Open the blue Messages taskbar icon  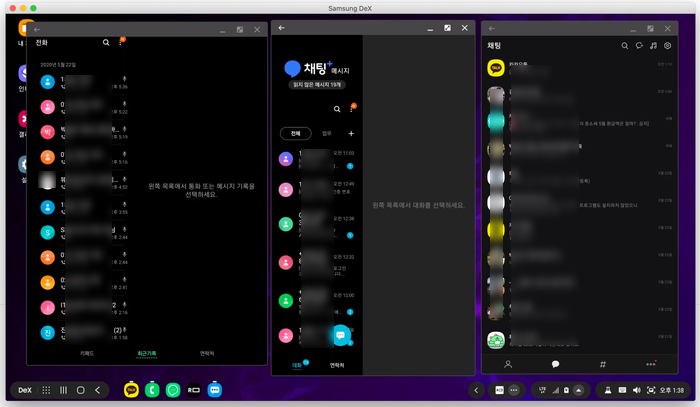(215, 390)
